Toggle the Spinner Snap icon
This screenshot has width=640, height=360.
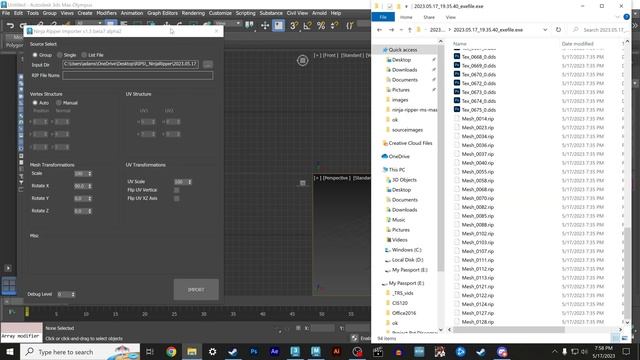click(334, 26)
